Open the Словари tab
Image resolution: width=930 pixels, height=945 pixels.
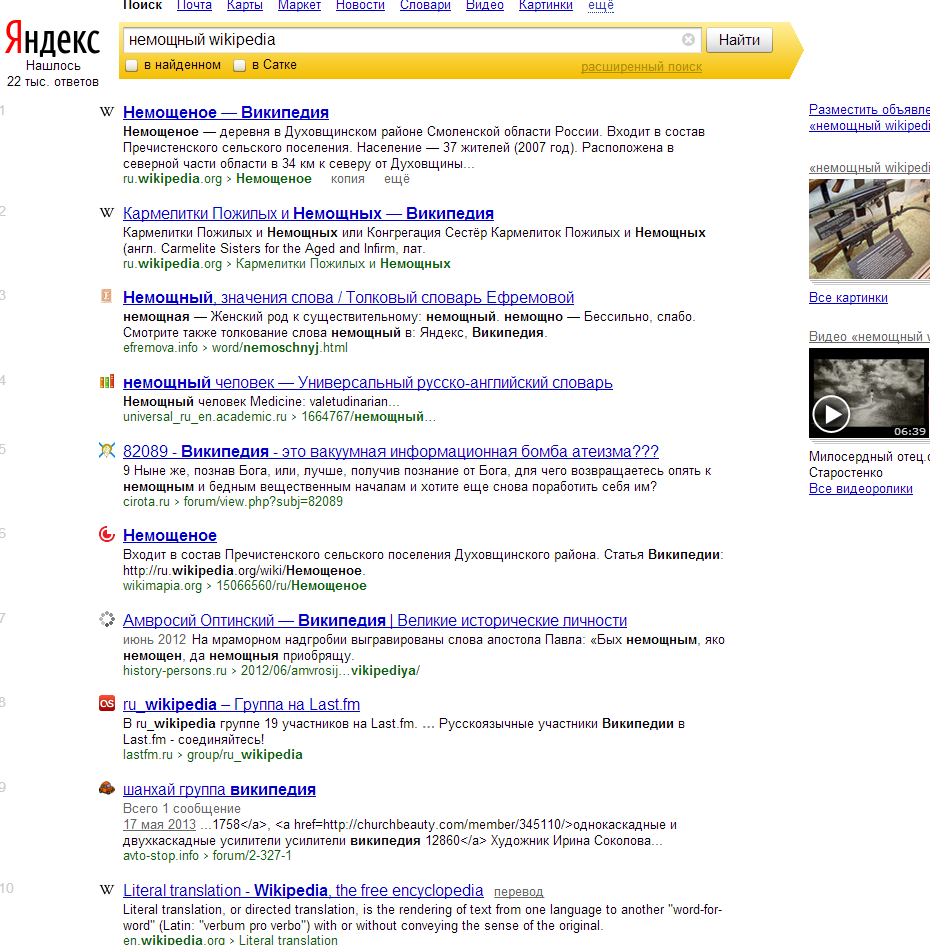point(425,5)
